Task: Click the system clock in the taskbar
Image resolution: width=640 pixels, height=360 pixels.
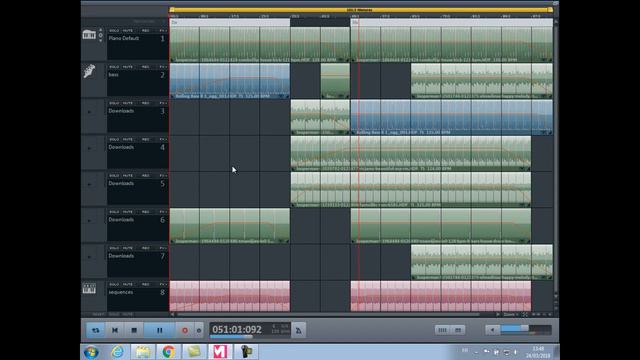Action: tap(538, 352)
